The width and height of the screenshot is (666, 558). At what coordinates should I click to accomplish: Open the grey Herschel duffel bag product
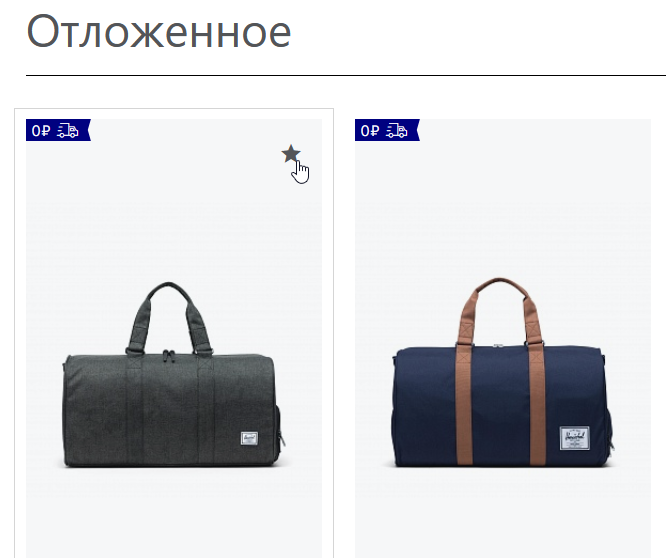(173, 375)
